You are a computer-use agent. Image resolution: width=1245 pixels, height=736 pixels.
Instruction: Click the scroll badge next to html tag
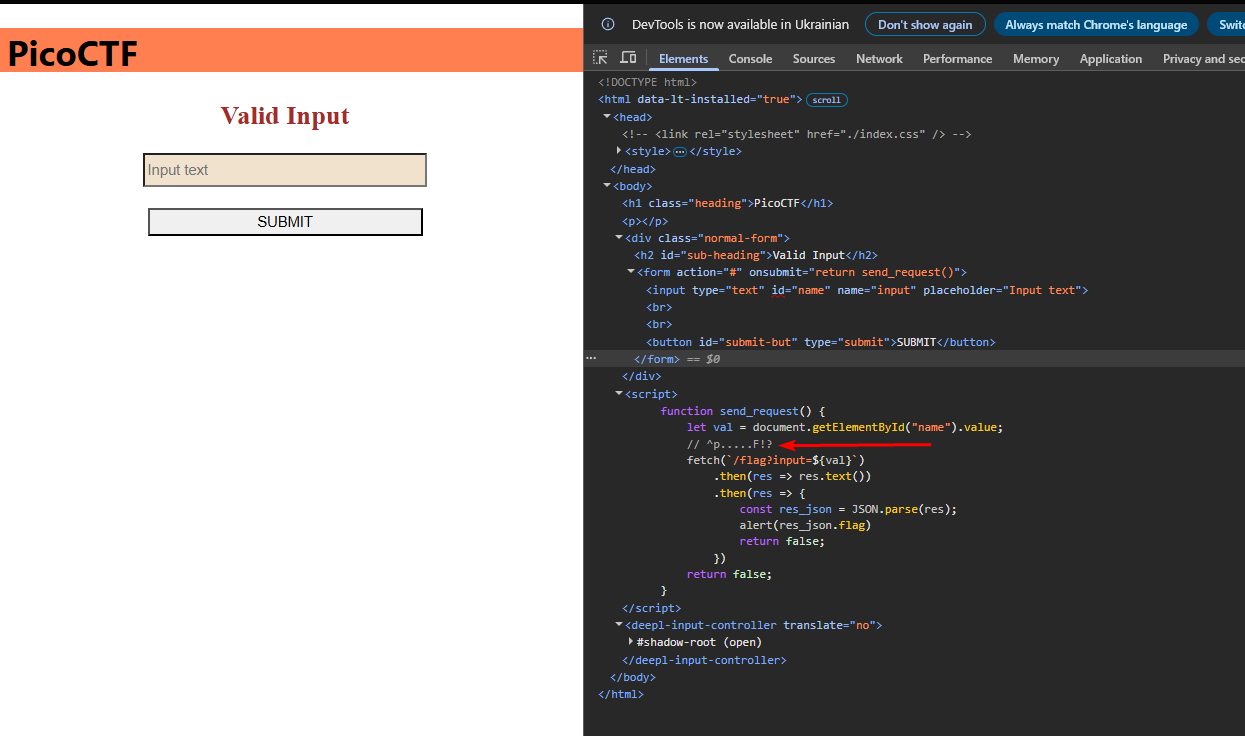(x=826, y=100)
